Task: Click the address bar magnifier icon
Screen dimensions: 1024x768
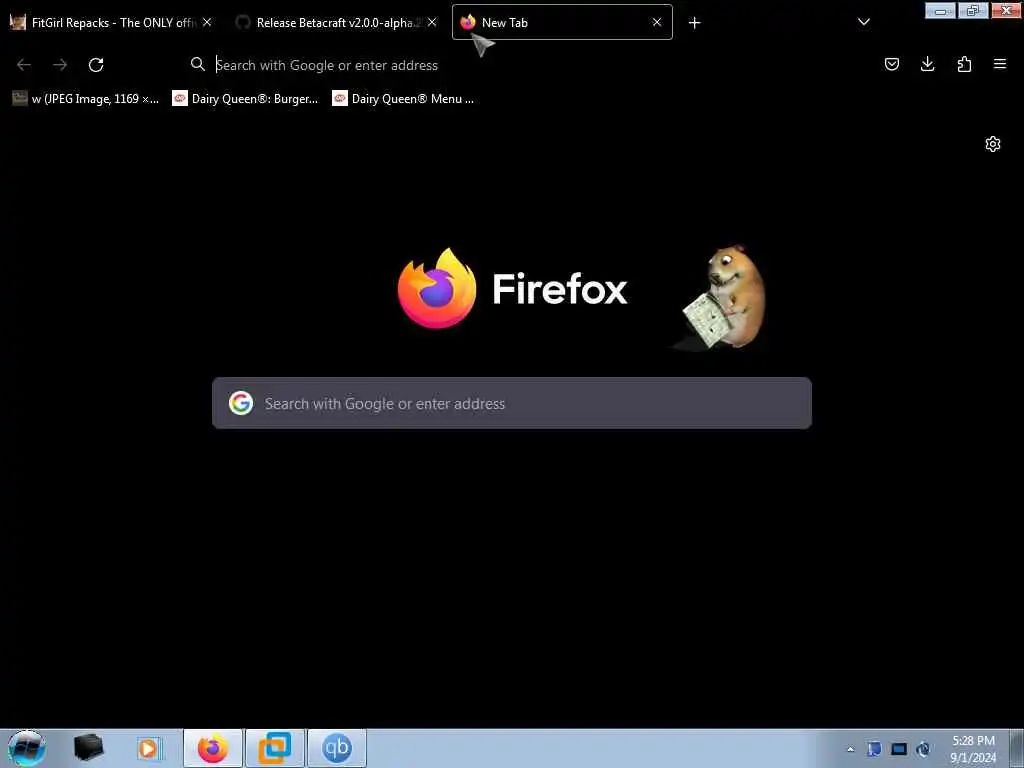Action: (x=197, y=64)
